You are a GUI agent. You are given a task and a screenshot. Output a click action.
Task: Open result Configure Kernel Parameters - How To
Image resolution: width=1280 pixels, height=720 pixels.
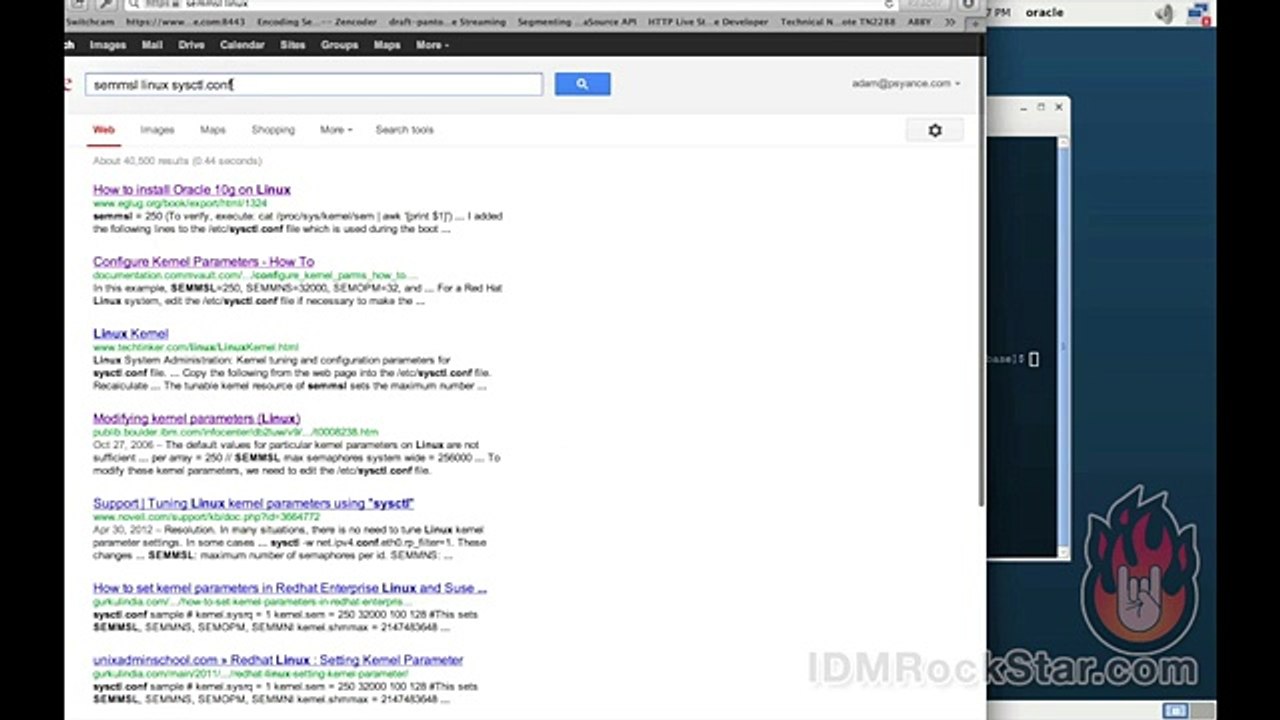click(x=204, y=261)
